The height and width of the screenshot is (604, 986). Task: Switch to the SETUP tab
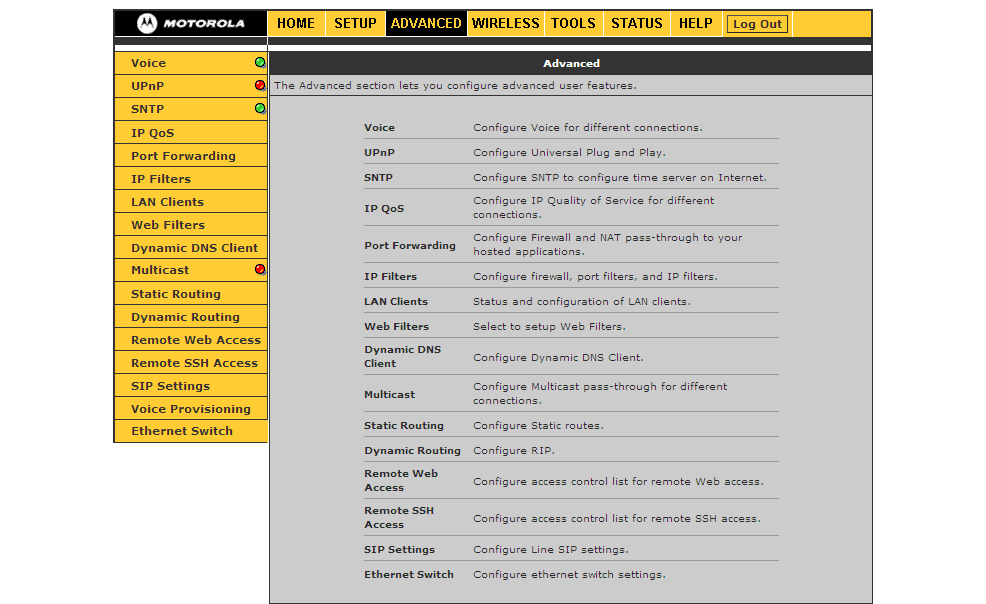tap(355, 24)
